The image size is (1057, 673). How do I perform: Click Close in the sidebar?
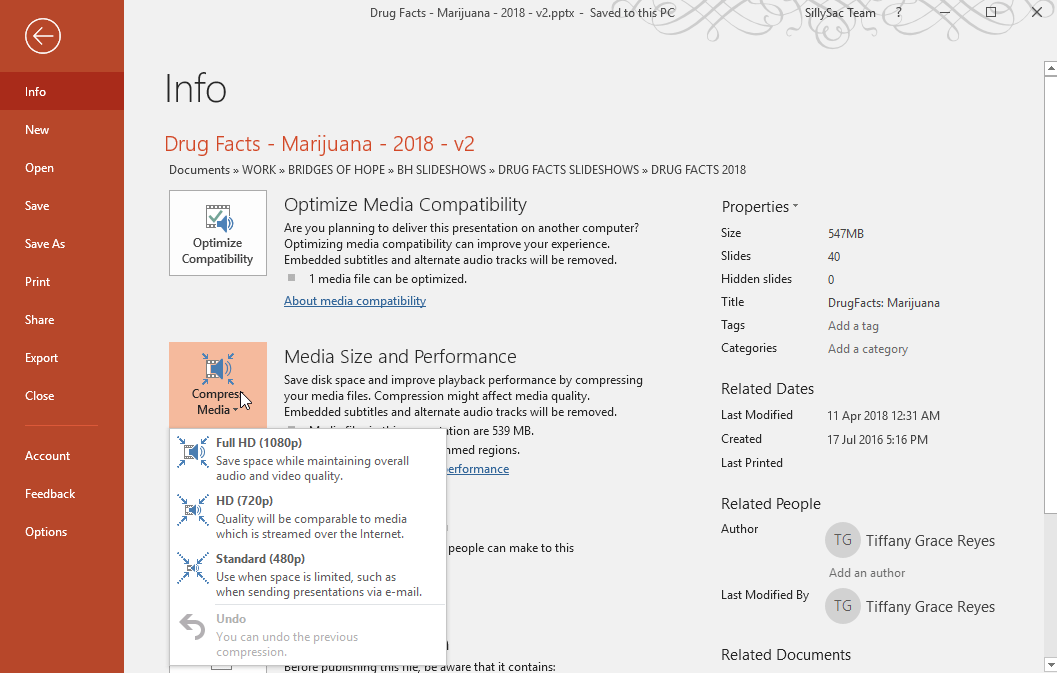(x=62, y=396)
